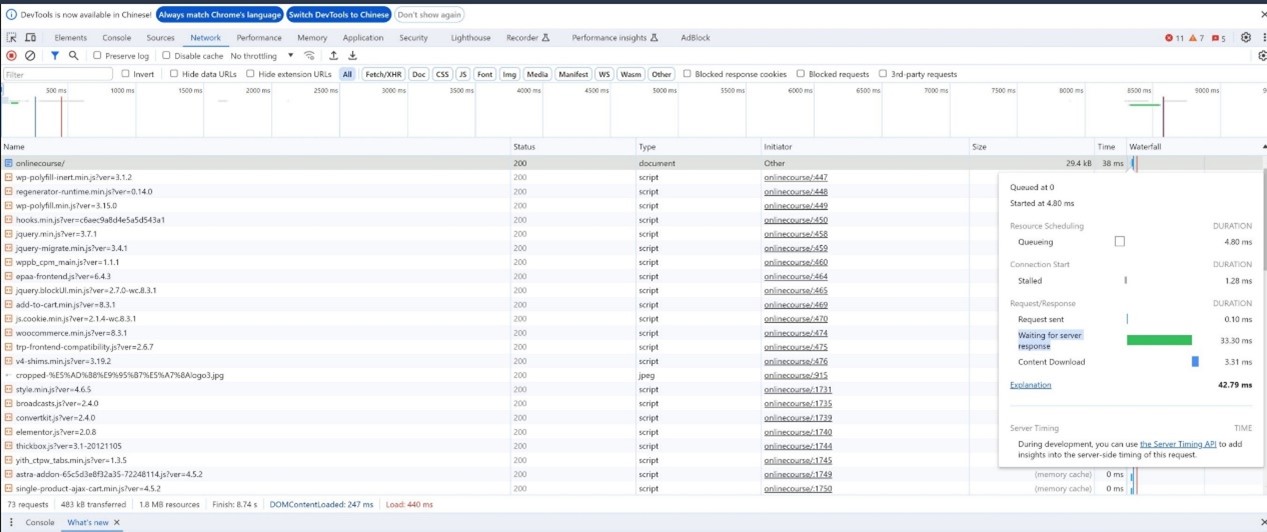Open the Lighthouse tab
Image resolution: width=1267 pixels, height=532 pixels.
coord(471,38)
